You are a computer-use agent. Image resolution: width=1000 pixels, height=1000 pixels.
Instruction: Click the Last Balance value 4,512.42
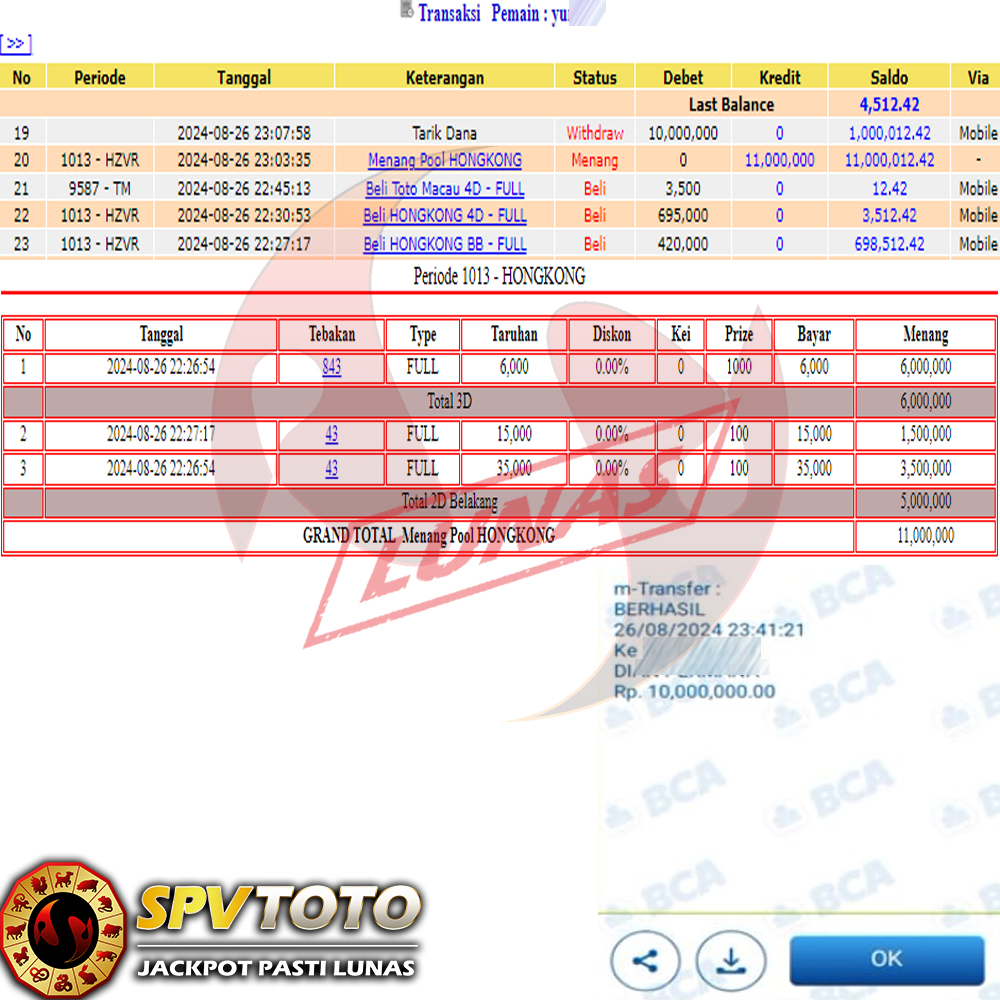(889, 104)
